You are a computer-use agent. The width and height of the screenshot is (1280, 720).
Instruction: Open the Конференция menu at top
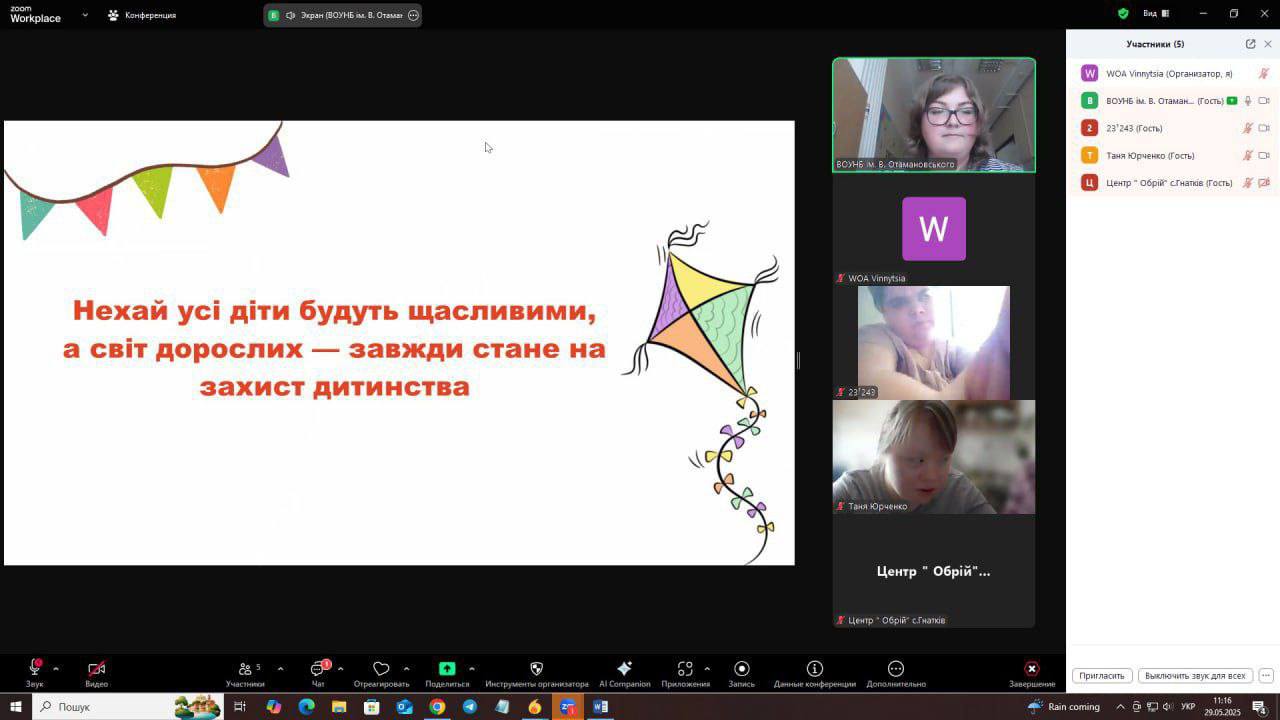142,15
